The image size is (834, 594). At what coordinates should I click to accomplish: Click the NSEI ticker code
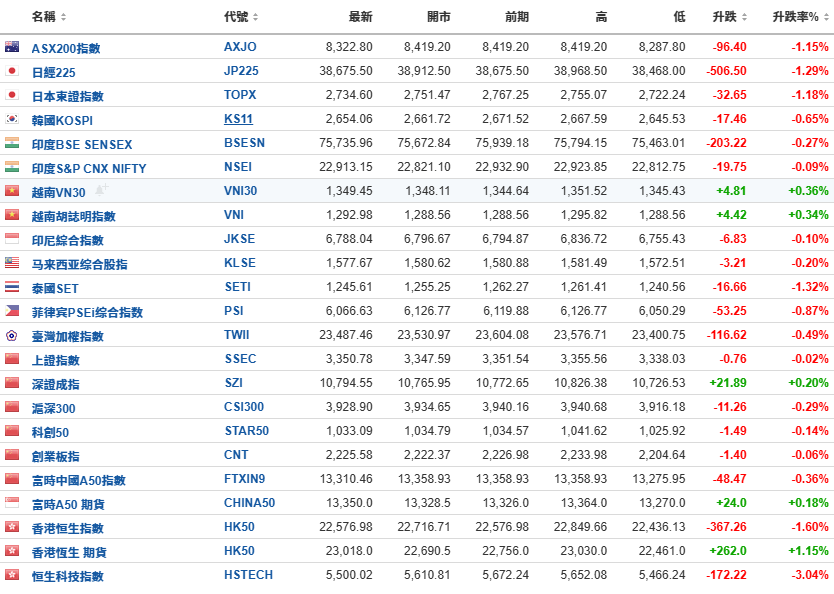[238, 166]
